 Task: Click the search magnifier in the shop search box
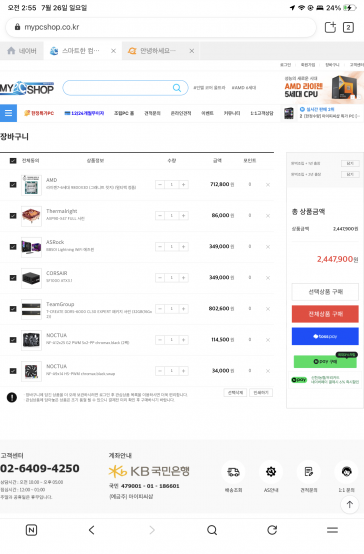(177, 88)
